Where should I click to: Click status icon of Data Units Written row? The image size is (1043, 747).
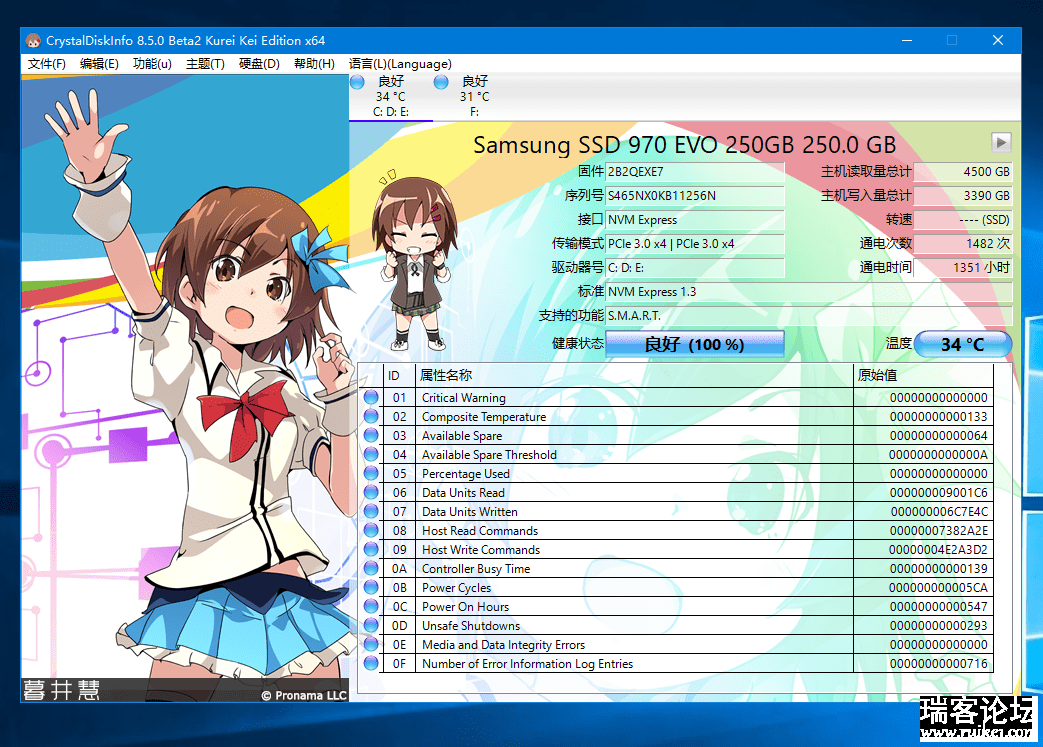tap(371, 512)
